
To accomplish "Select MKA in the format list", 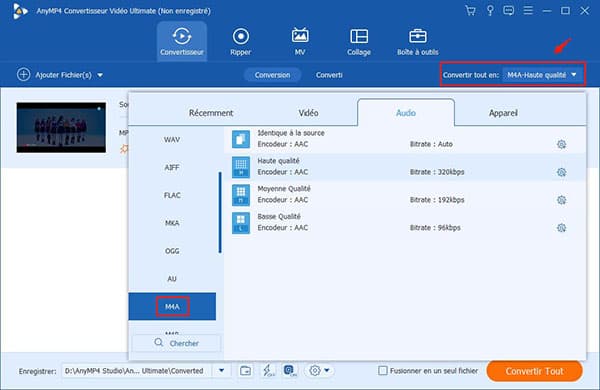I will [x=172, y=223].
